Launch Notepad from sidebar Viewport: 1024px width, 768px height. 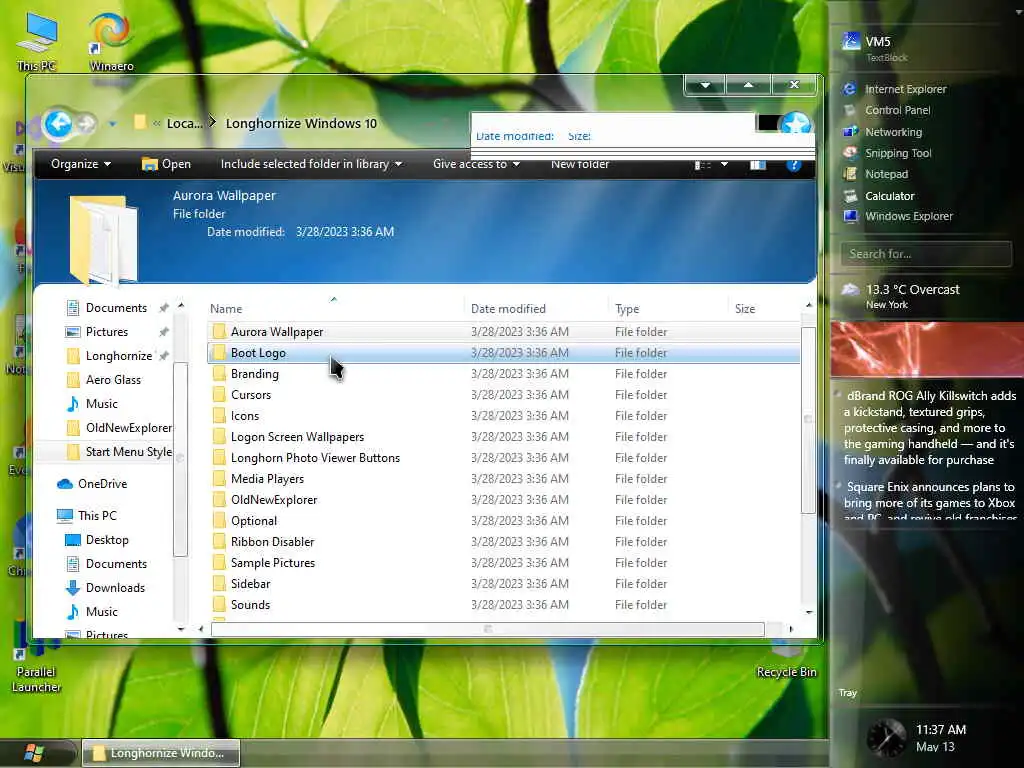click(876, 174)
